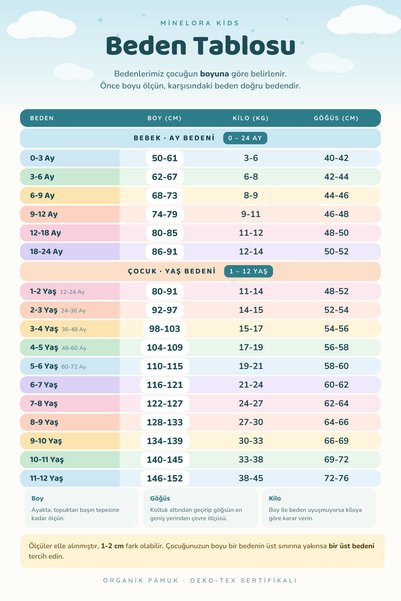Click the 0 – 24 AY badge
The image size is (401, 601).
click(245, 138)
